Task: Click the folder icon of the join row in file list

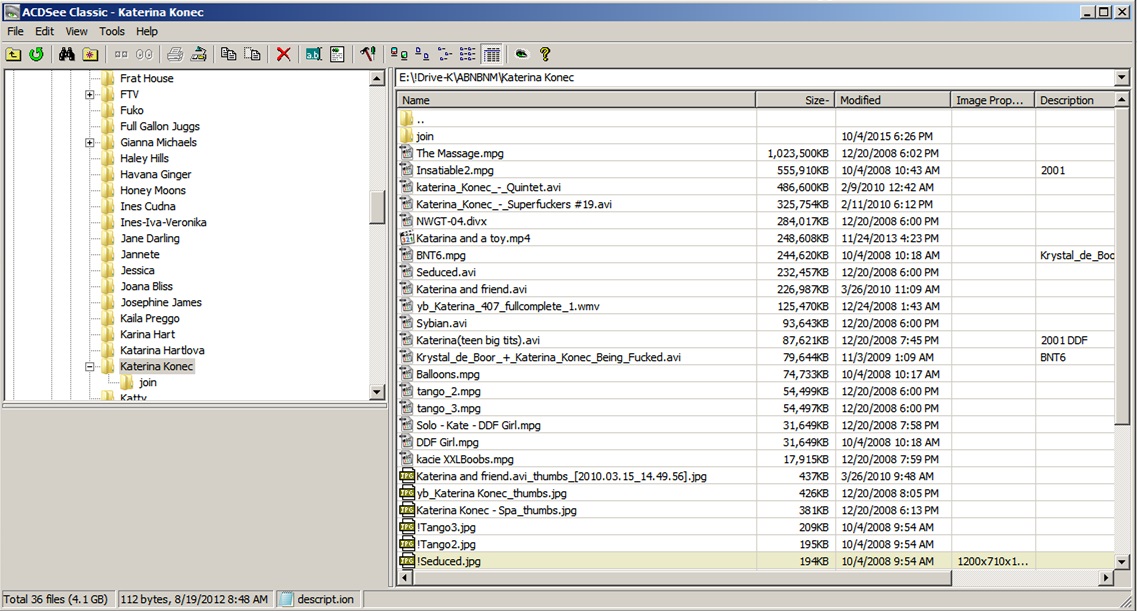Action: point(406,136)
